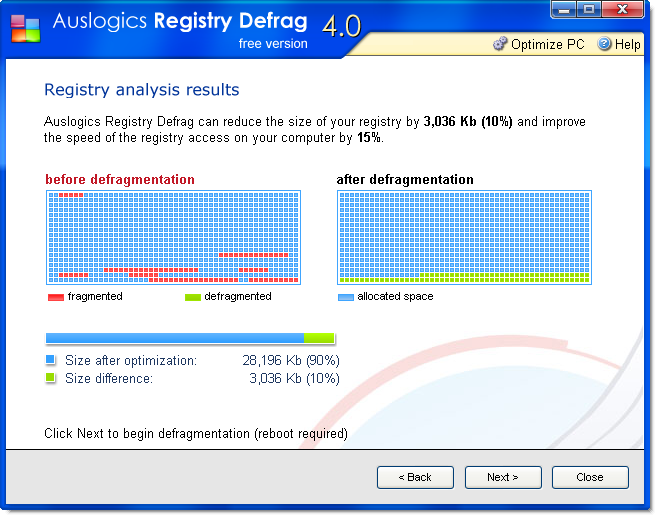Click the green defragmented legend swatch

(x=193, y=297)
